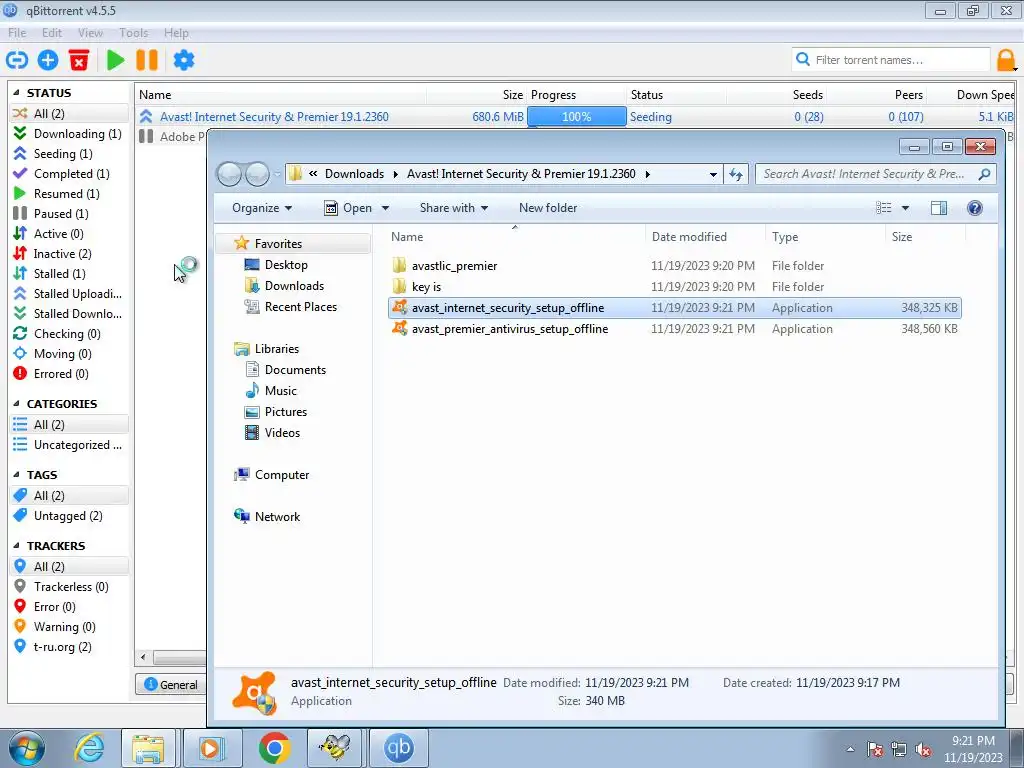The image size is (1024, 768).
Task: Toggle the preview pane icon
Action: (938, 208)
